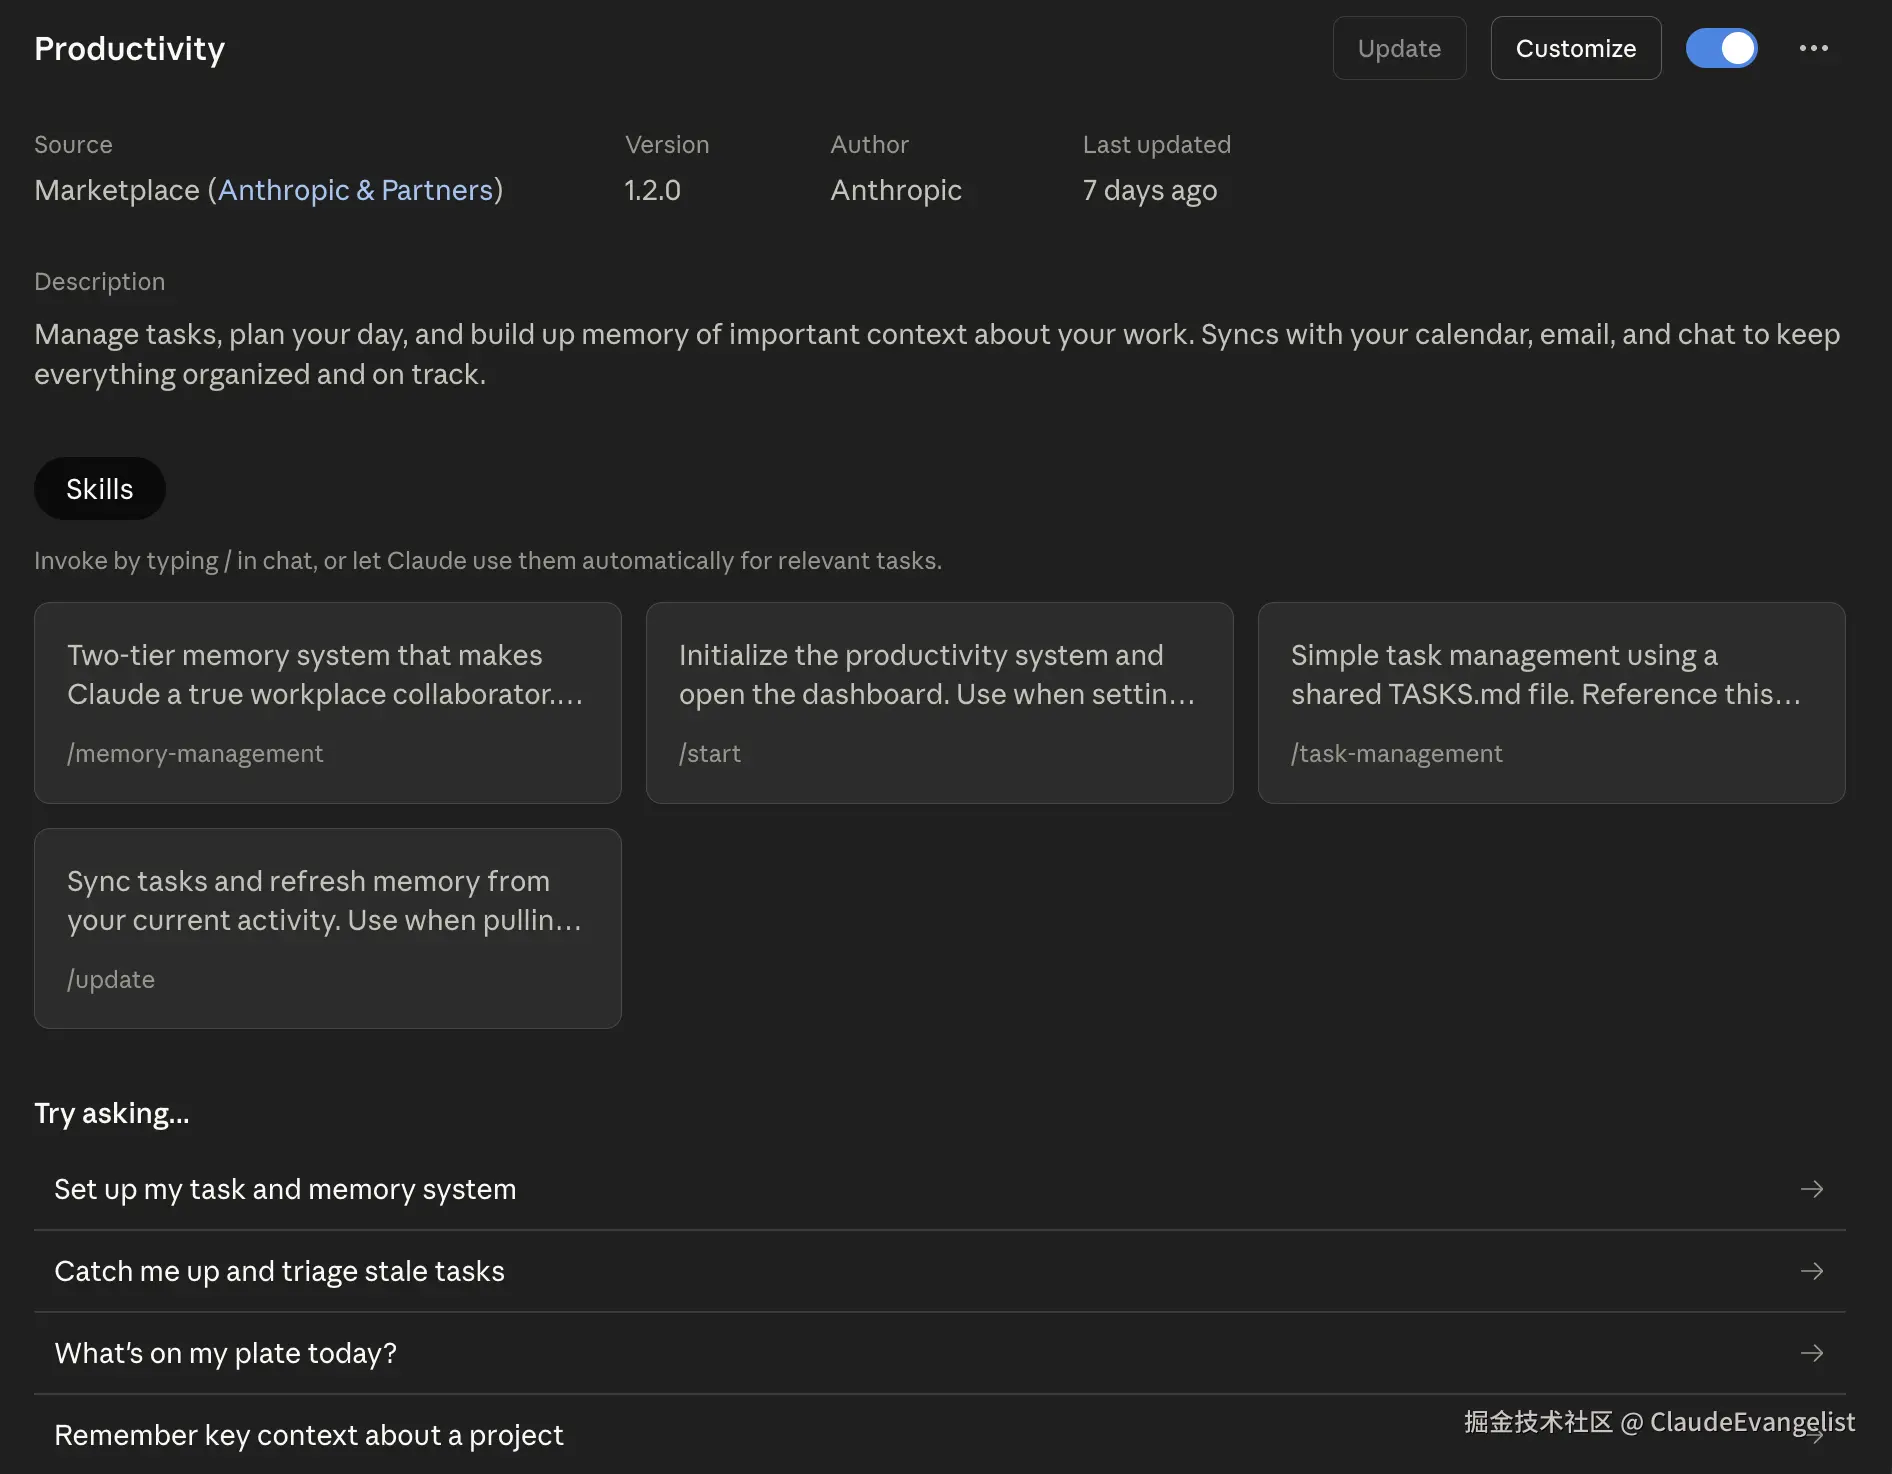Open the /memory-management skill card

point(328,703)
